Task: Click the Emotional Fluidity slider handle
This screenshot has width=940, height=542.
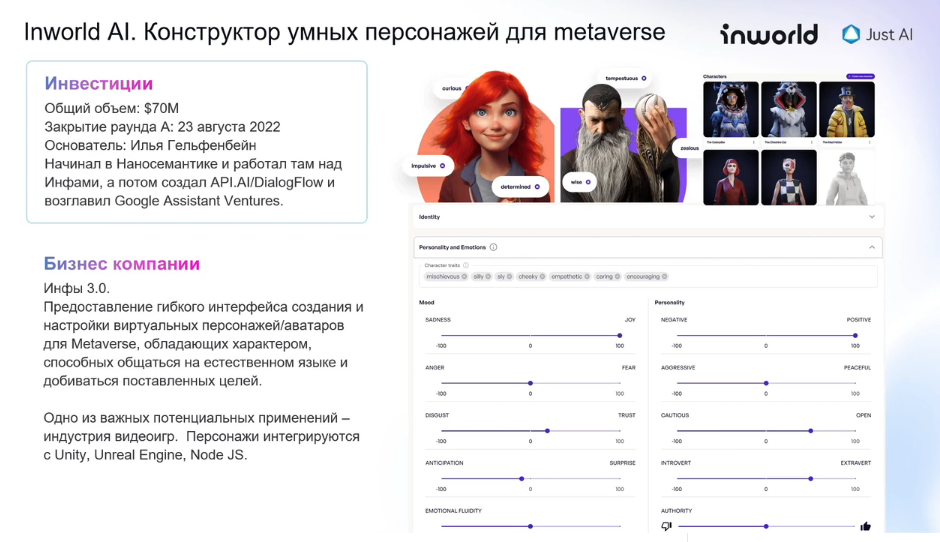Action: click(531, 526)
